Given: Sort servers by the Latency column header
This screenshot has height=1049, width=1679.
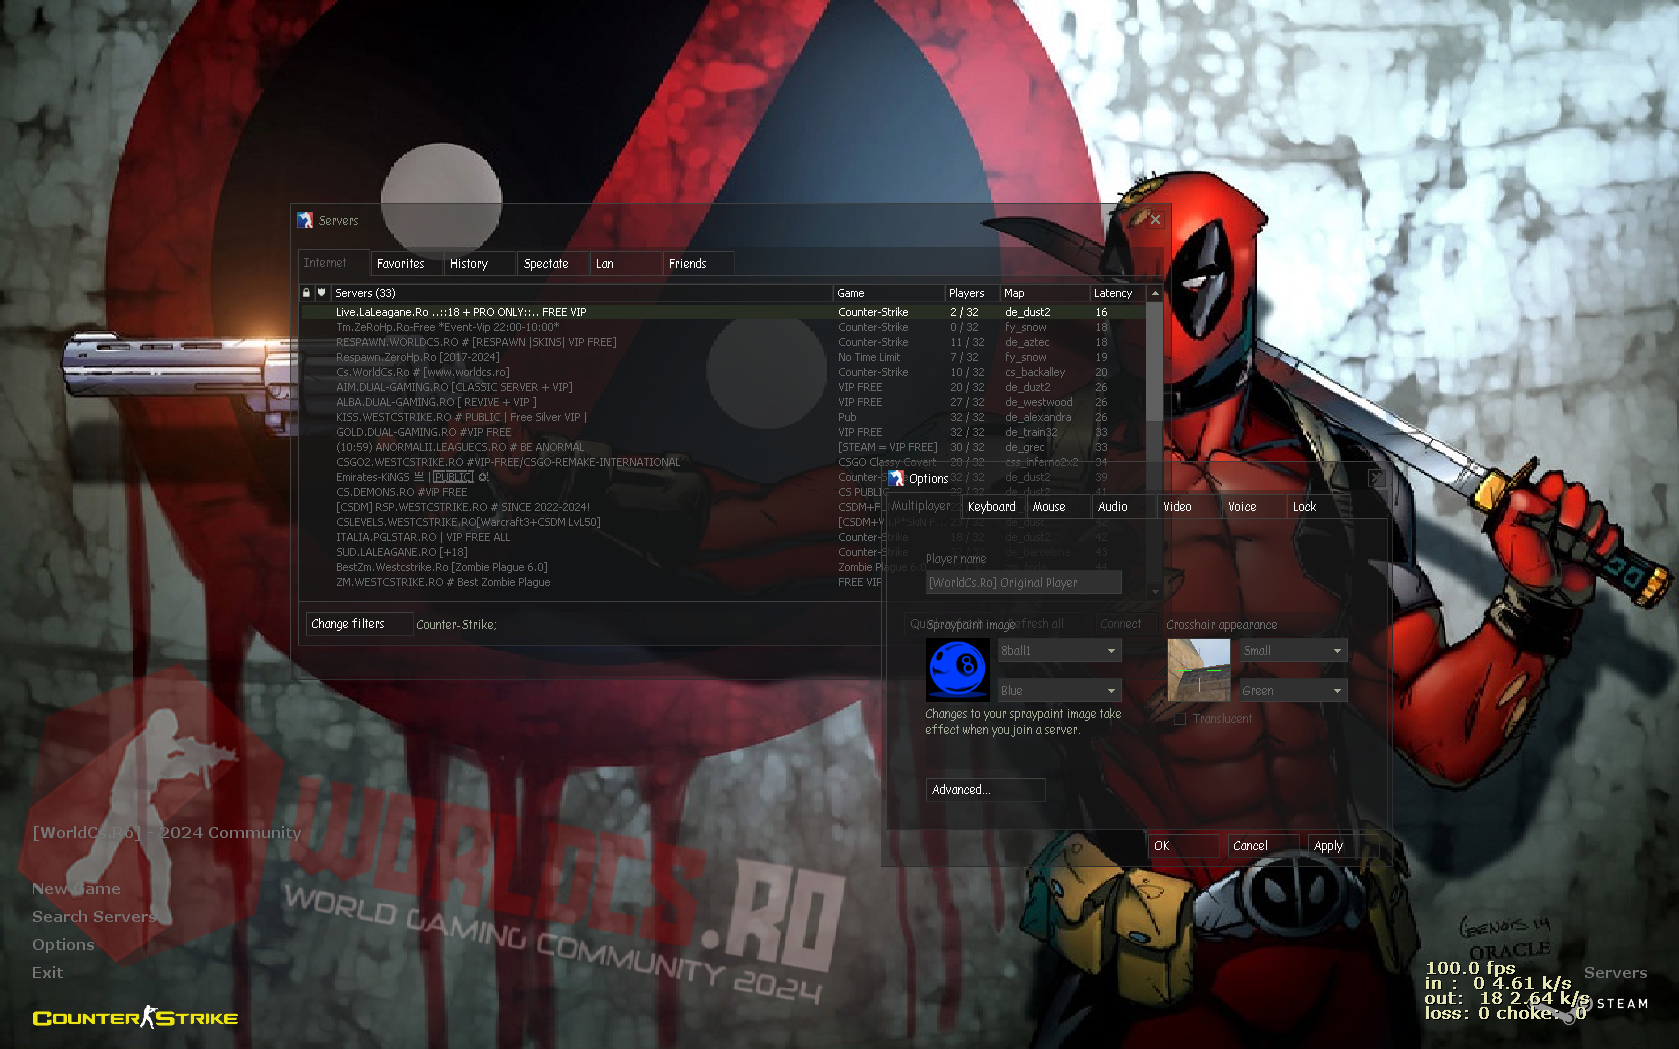Looking at the screenshot, I should click(x=1117, y=293).
